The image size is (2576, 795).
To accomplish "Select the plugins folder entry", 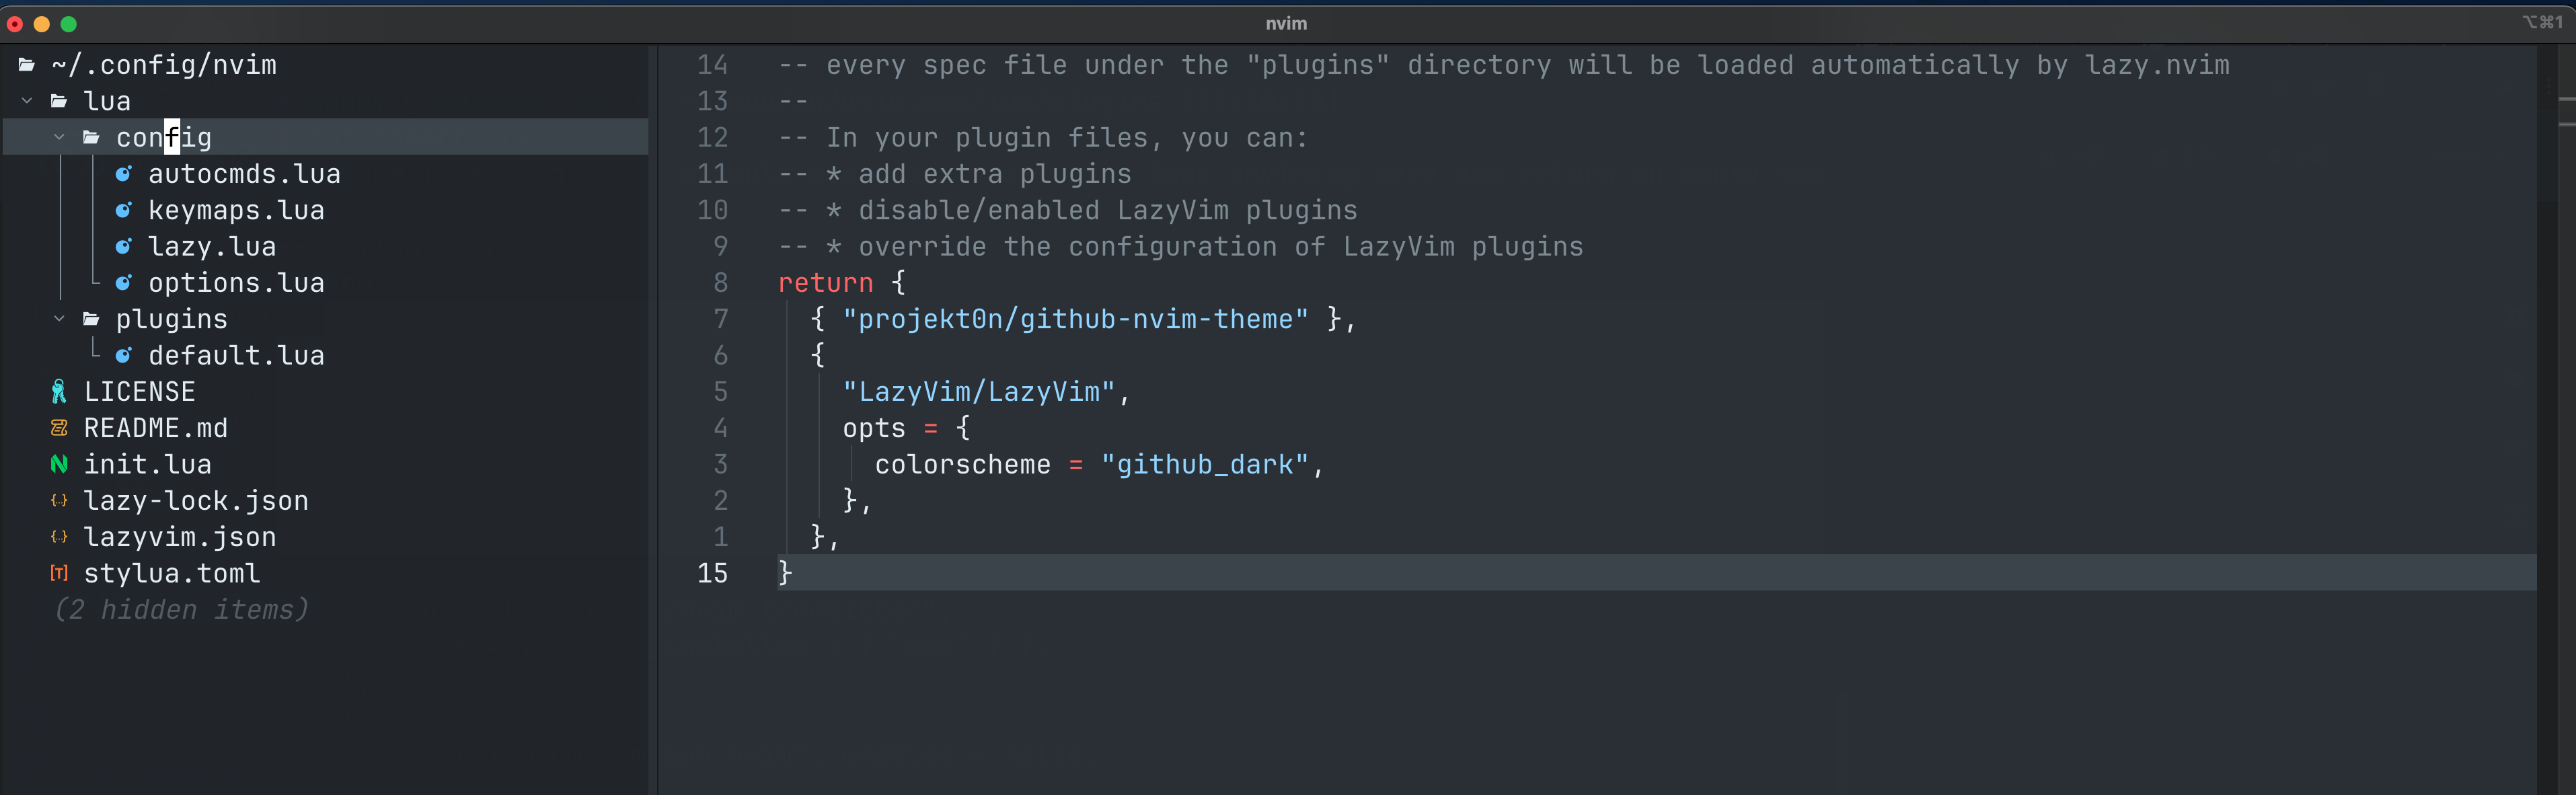I will tap(172, 320).
